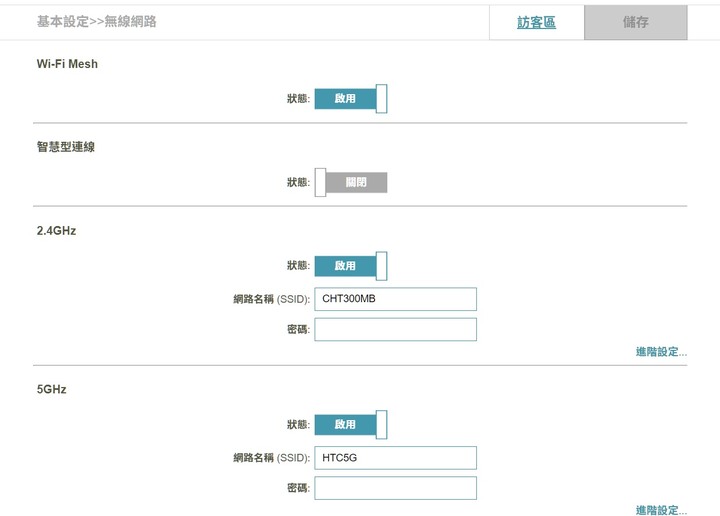Viewport: 720px width, 516px height.
Task: Expand 2.4GHz 進階設定 advanced settings
Action: click(661, 352)
